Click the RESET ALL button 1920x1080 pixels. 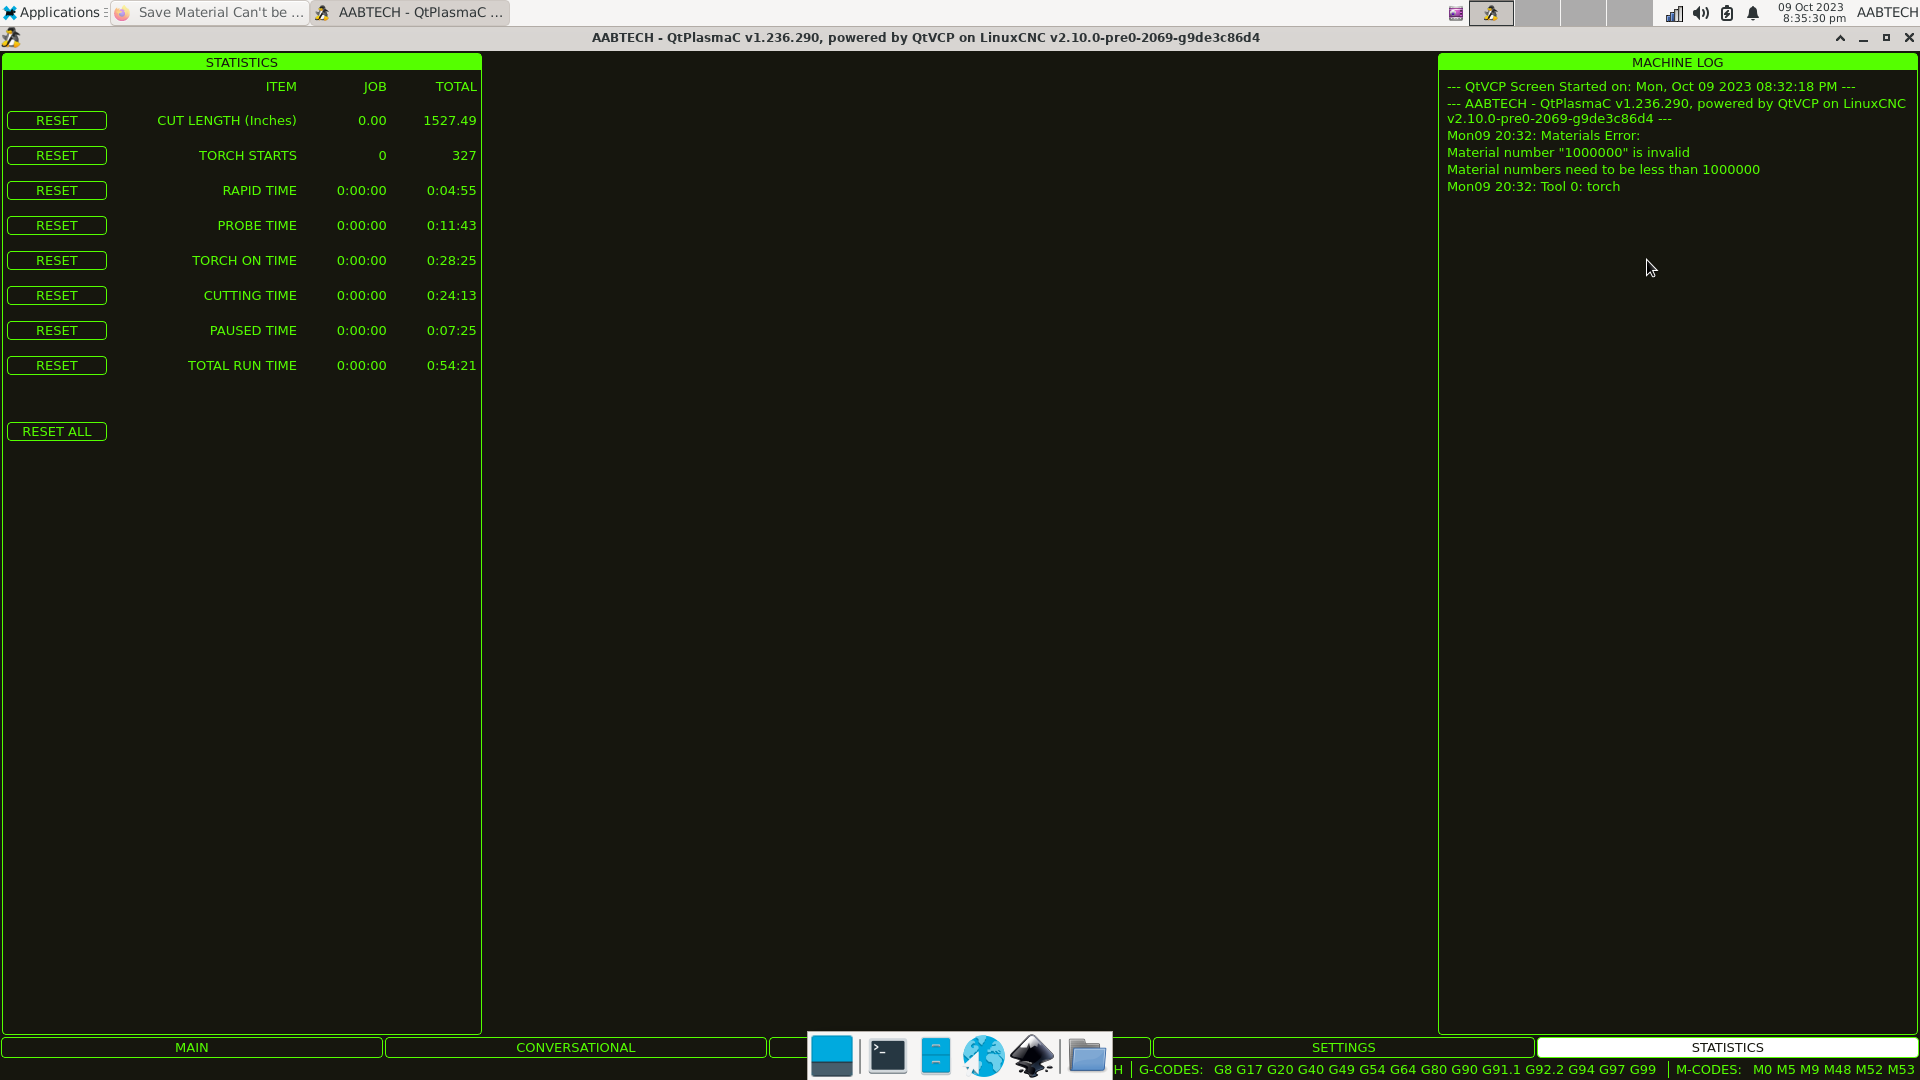point(57,432)
